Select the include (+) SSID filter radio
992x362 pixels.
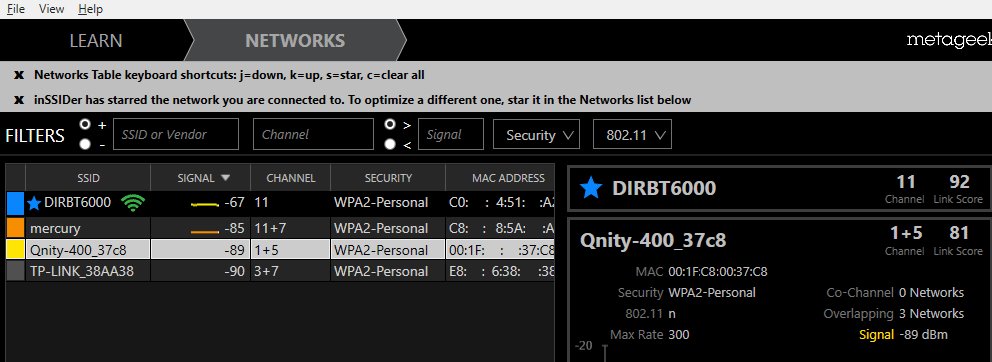coord(85,124)
